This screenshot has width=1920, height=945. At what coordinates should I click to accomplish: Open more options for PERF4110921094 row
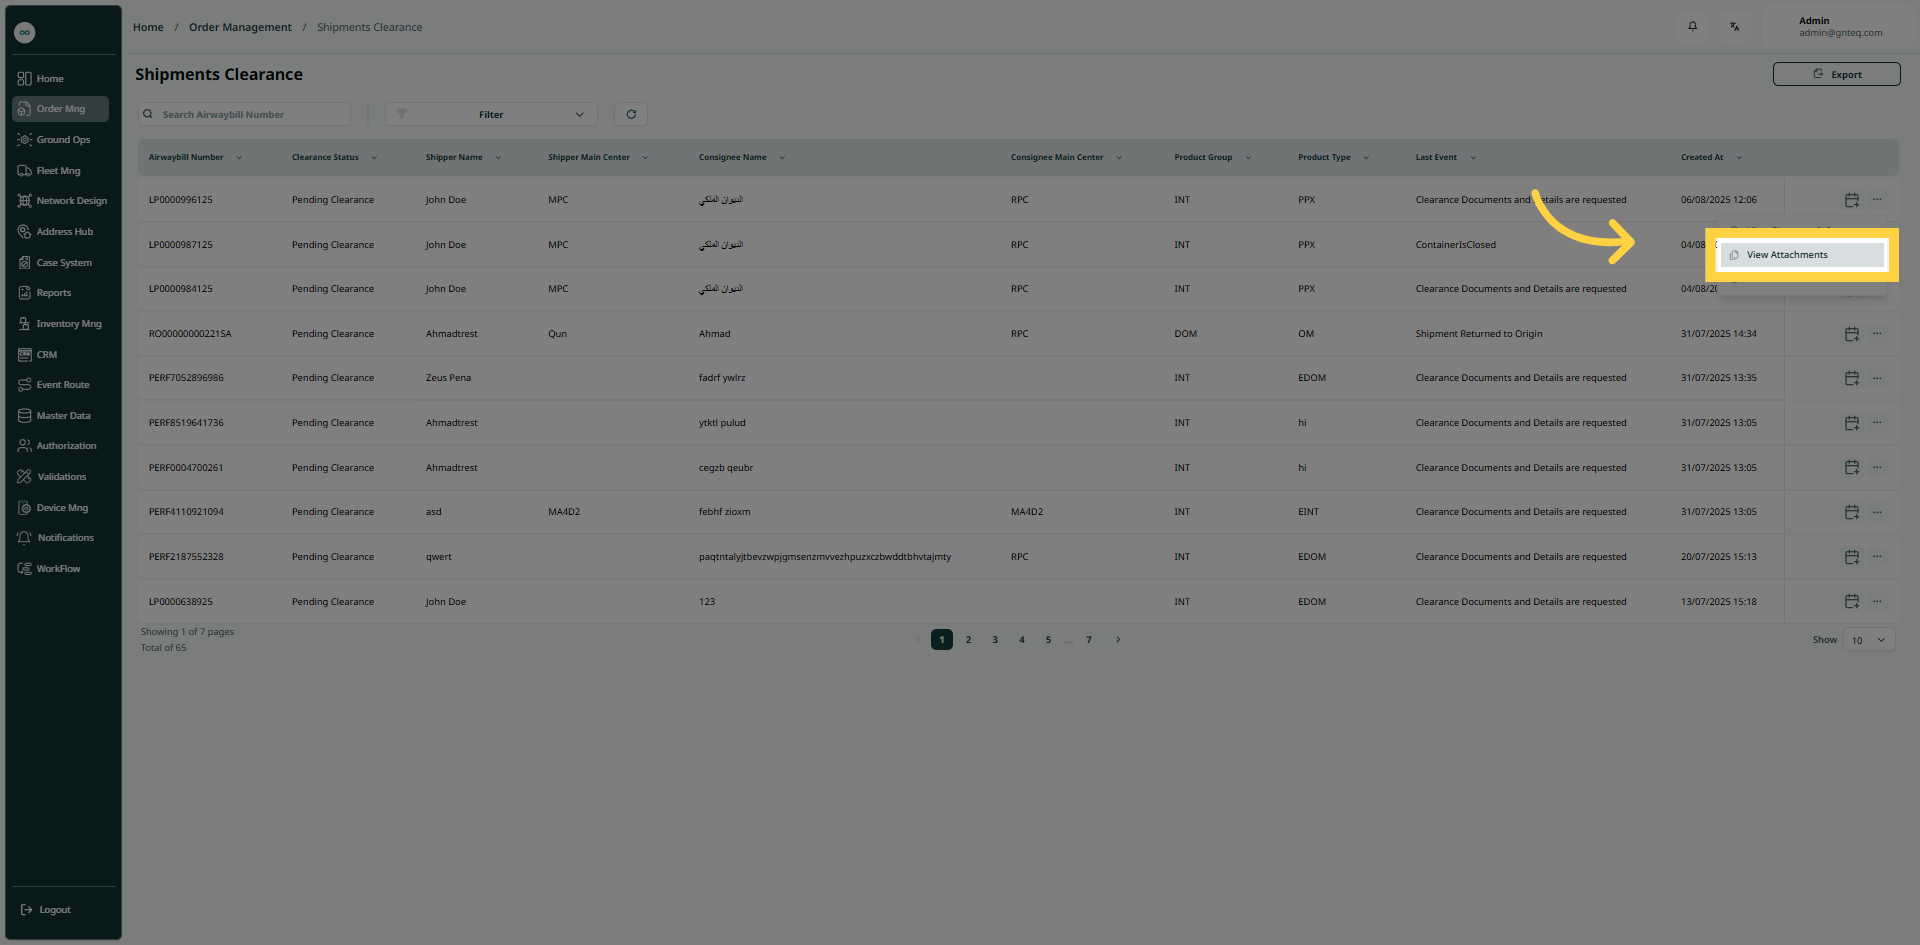point(1877,512)
